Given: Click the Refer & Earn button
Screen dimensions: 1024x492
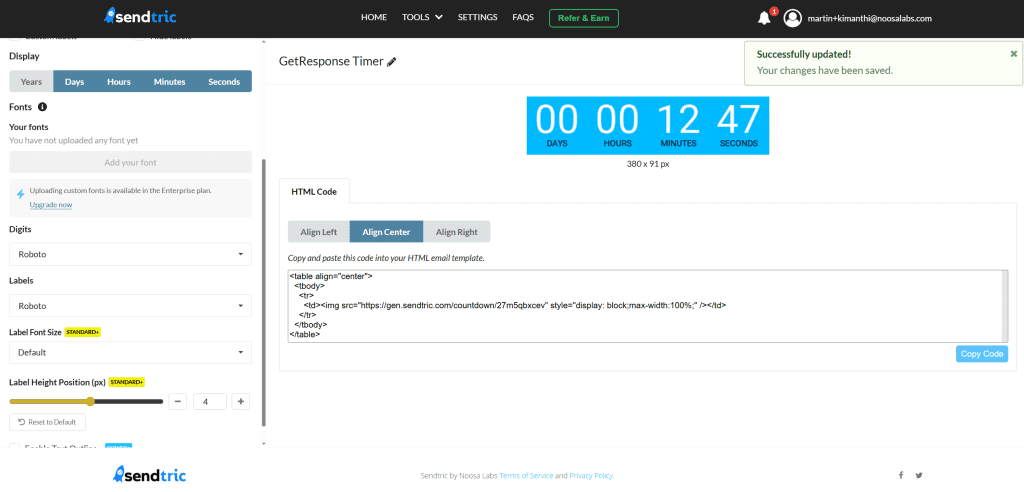Looking at the screenshot, I should click(584, 18).
